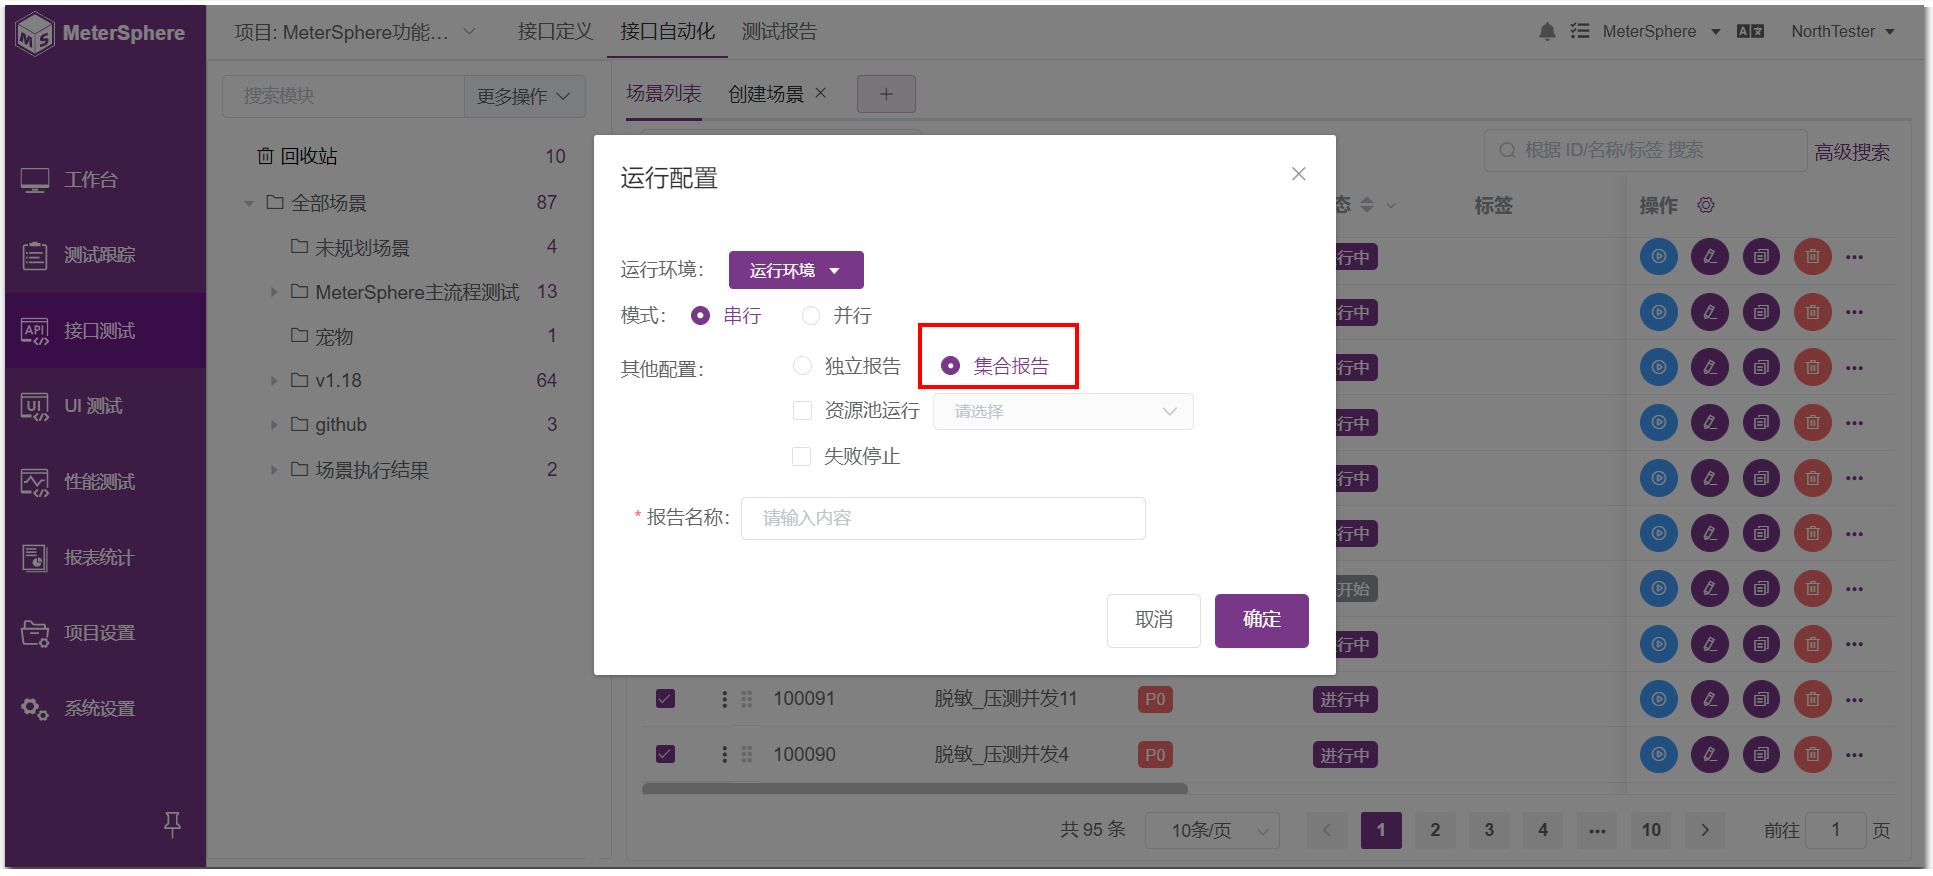The image size is (1933, 876).
Task: Switch to the 测试报告 tab
Action: [779, 32]
